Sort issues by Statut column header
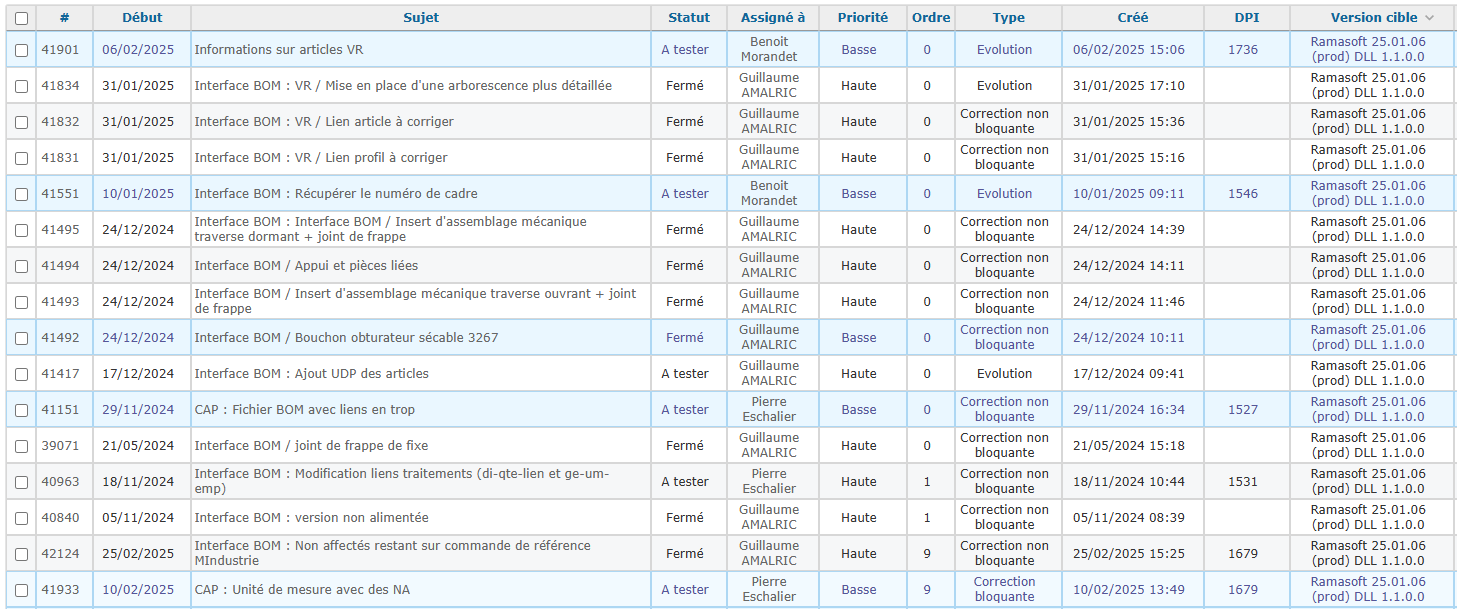Viewport: 1457px width, 609px height. 688,18
